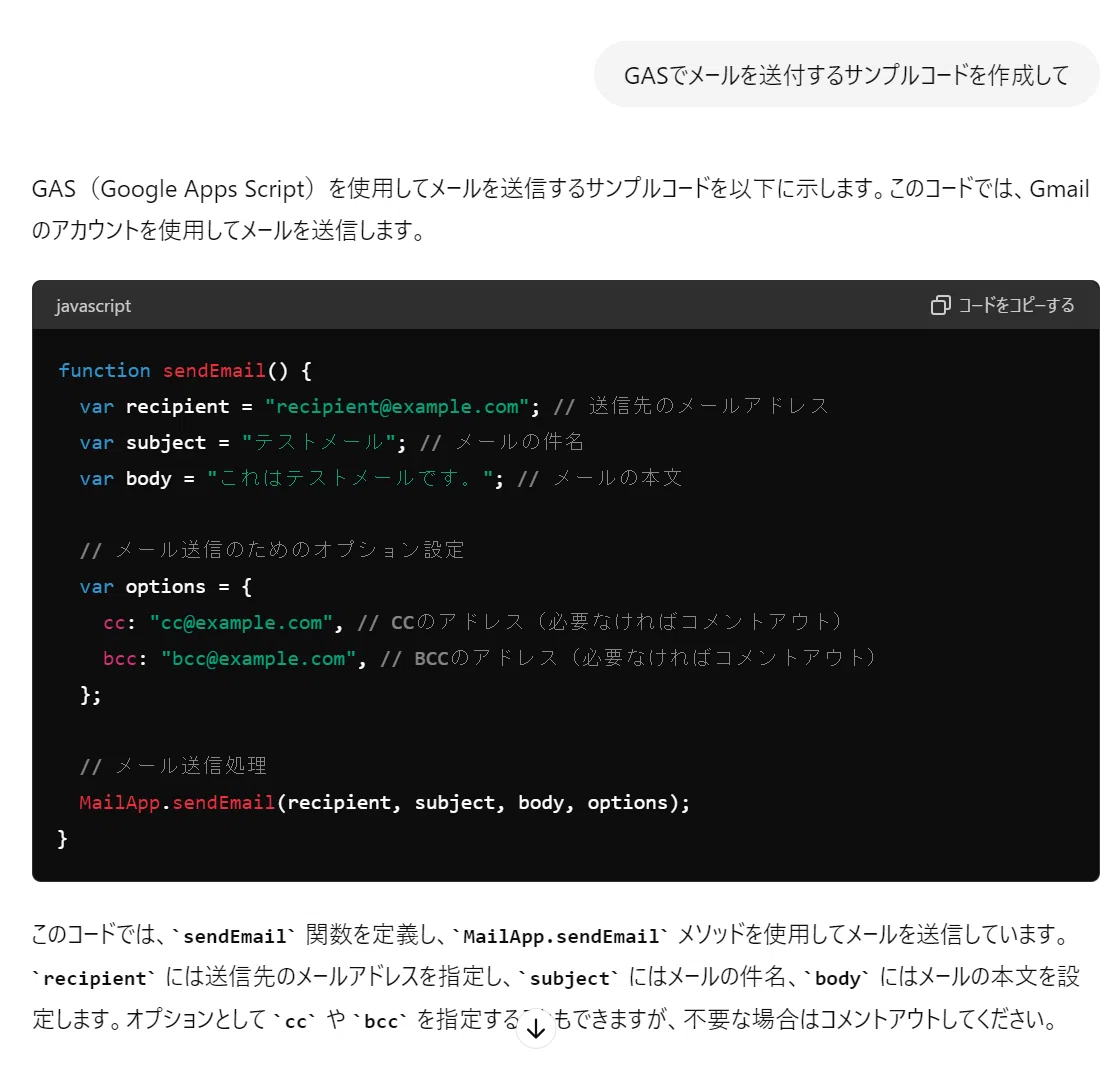The image size is (1112, 1068).
Task: Click the inline code `subject` in explanation
Action: 569,979
